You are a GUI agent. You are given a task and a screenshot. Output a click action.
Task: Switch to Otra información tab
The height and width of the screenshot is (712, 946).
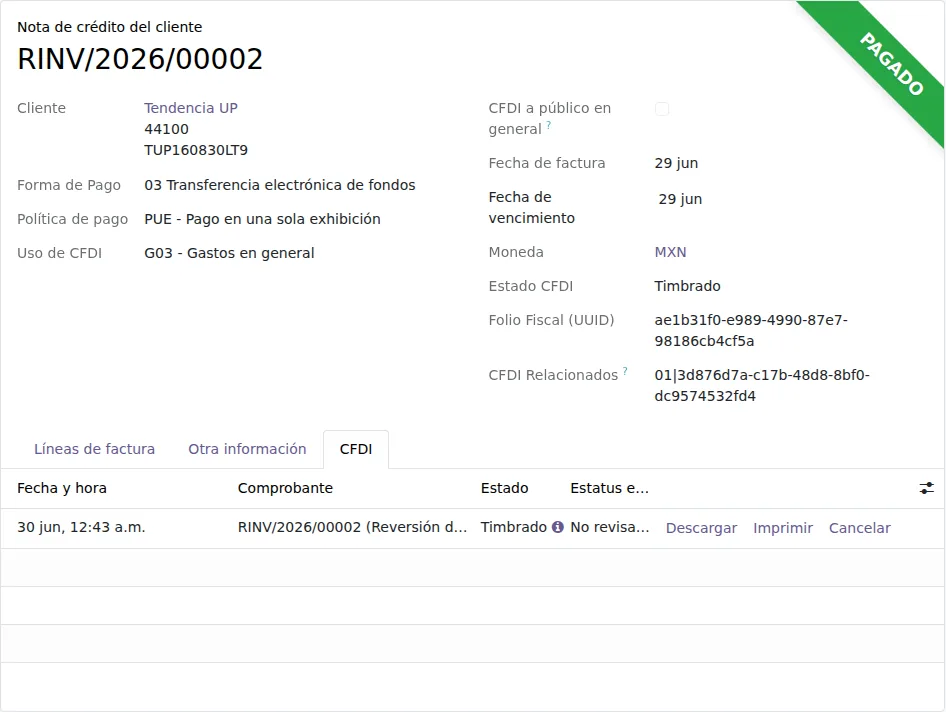[247, 449]
